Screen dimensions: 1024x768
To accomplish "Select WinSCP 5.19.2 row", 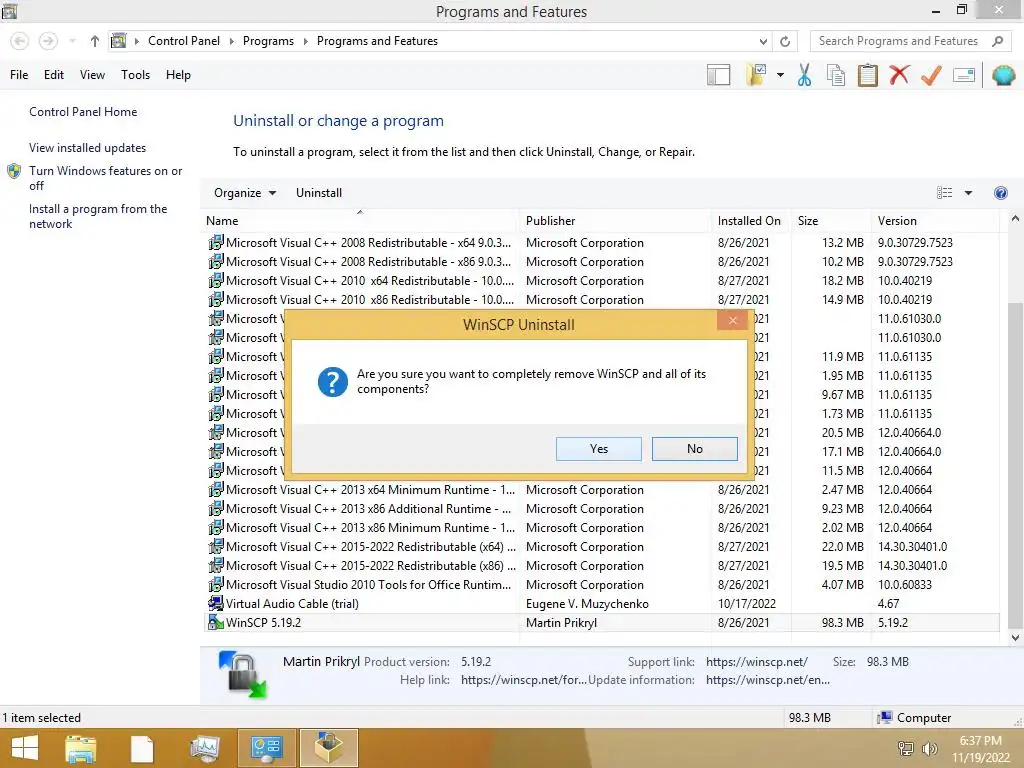I will (601, 622).
